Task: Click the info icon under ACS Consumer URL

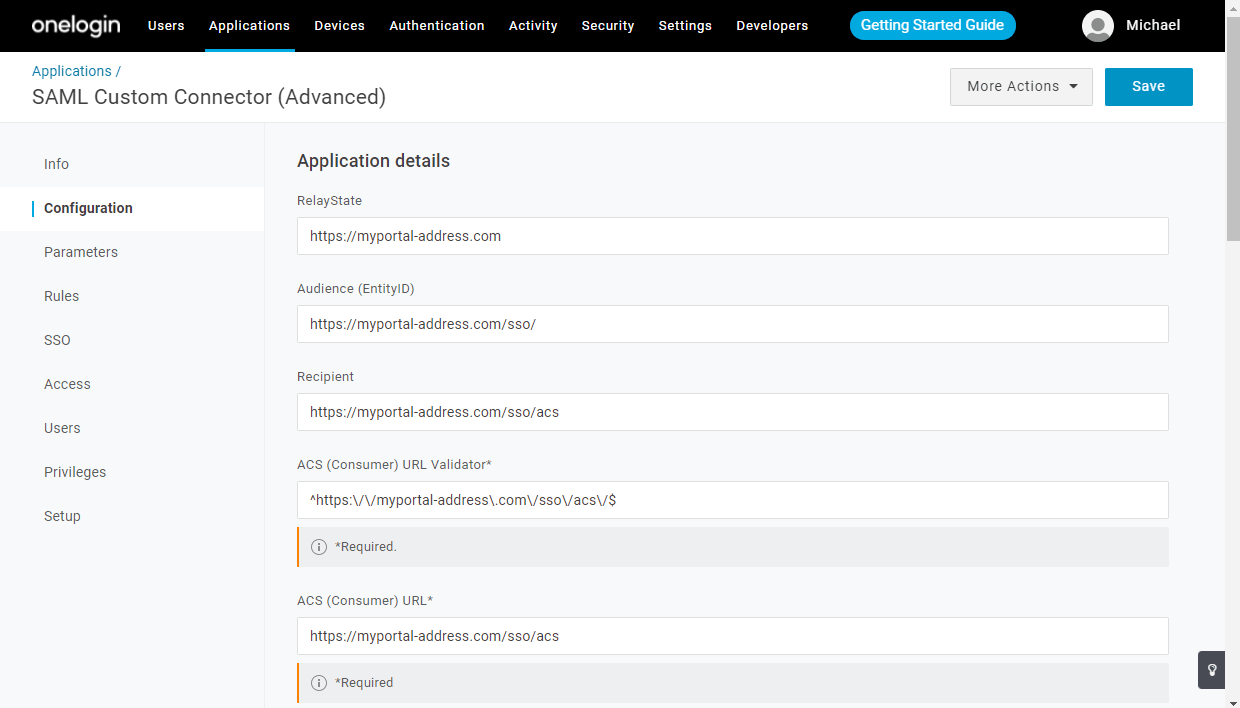Action: pyautogui.click(x=318, y=682)
